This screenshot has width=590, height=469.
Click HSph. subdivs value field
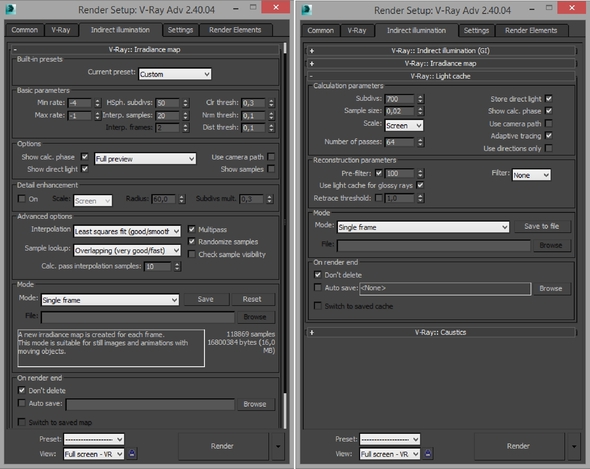pos(168,103)
